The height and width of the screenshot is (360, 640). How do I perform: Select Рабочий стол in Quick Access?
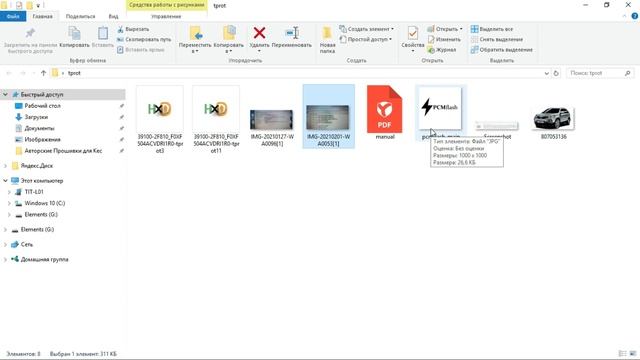point(42,106)
